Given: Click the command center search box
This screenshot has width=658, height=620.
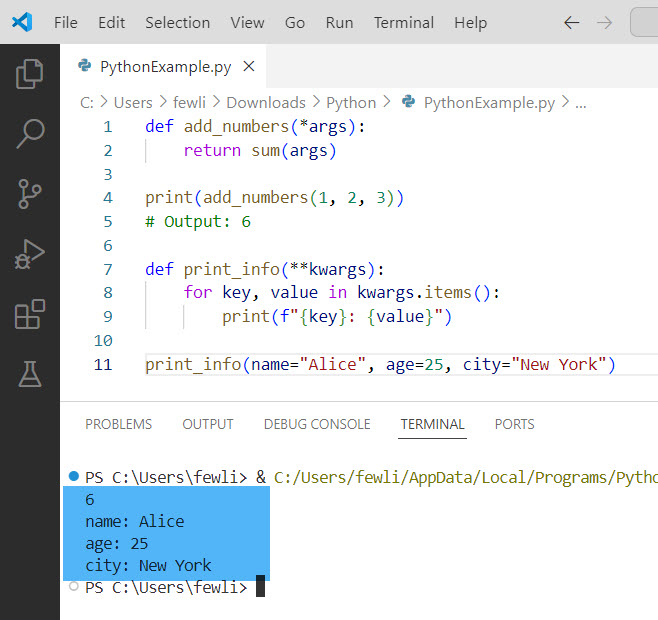Looking at the screenshot, I should (x=644, y=23).
